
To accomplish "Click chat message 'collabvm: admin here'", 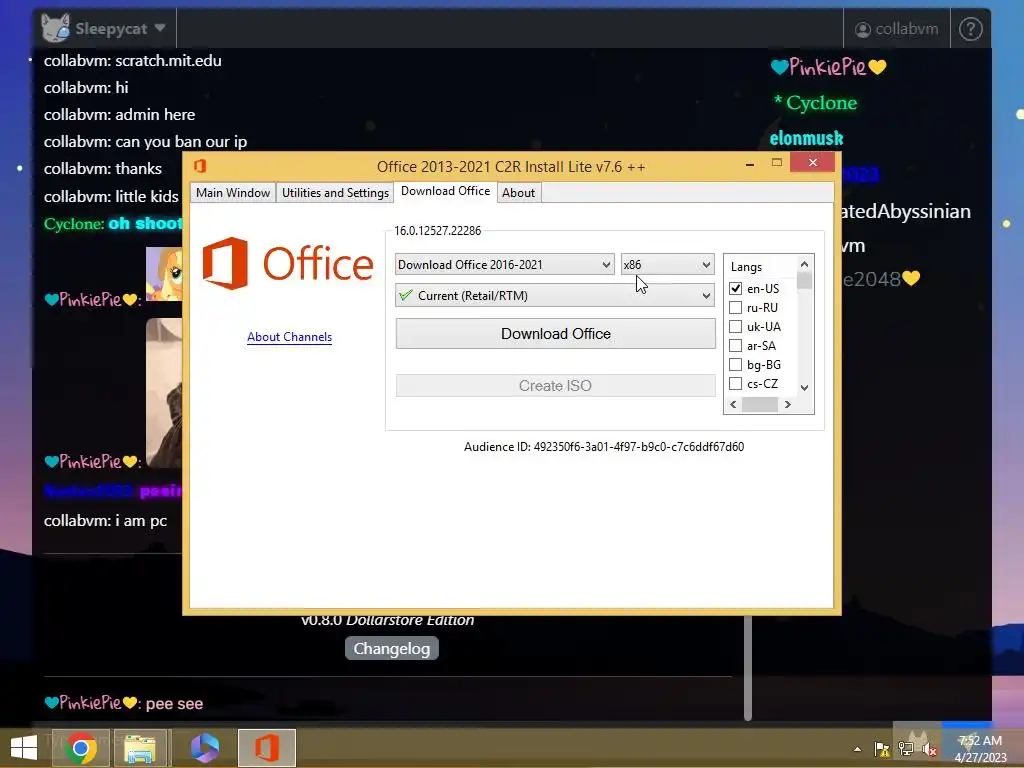I will click(120, 114).
